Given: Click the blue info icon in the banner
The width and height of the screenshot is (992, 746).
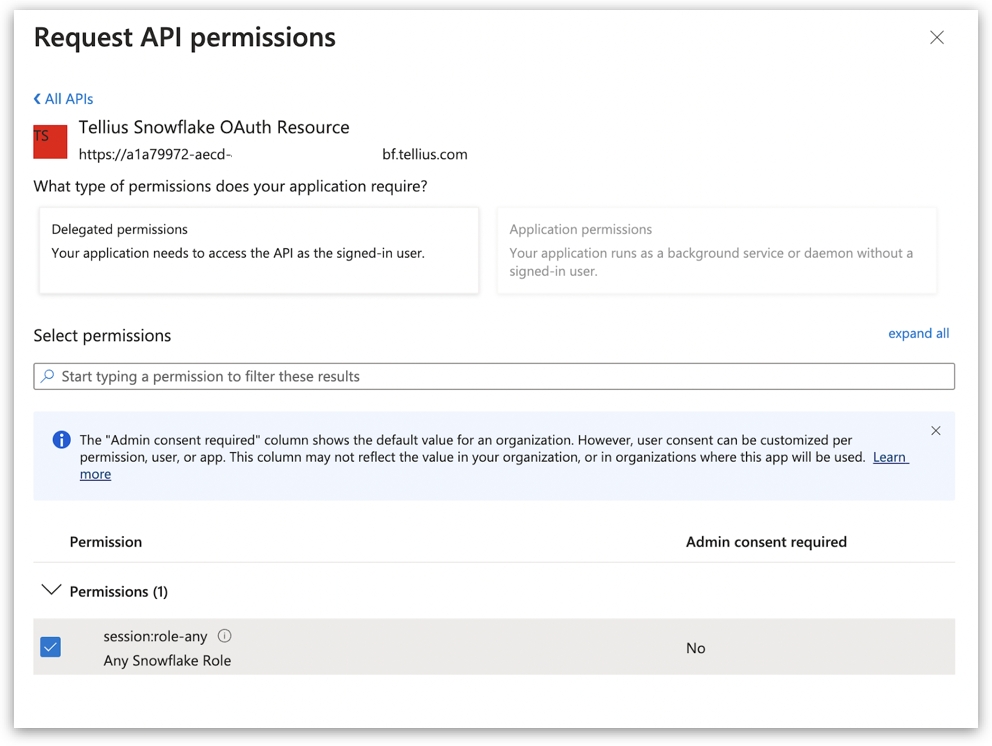Looking at the screenshot, I should click(61, 440).
